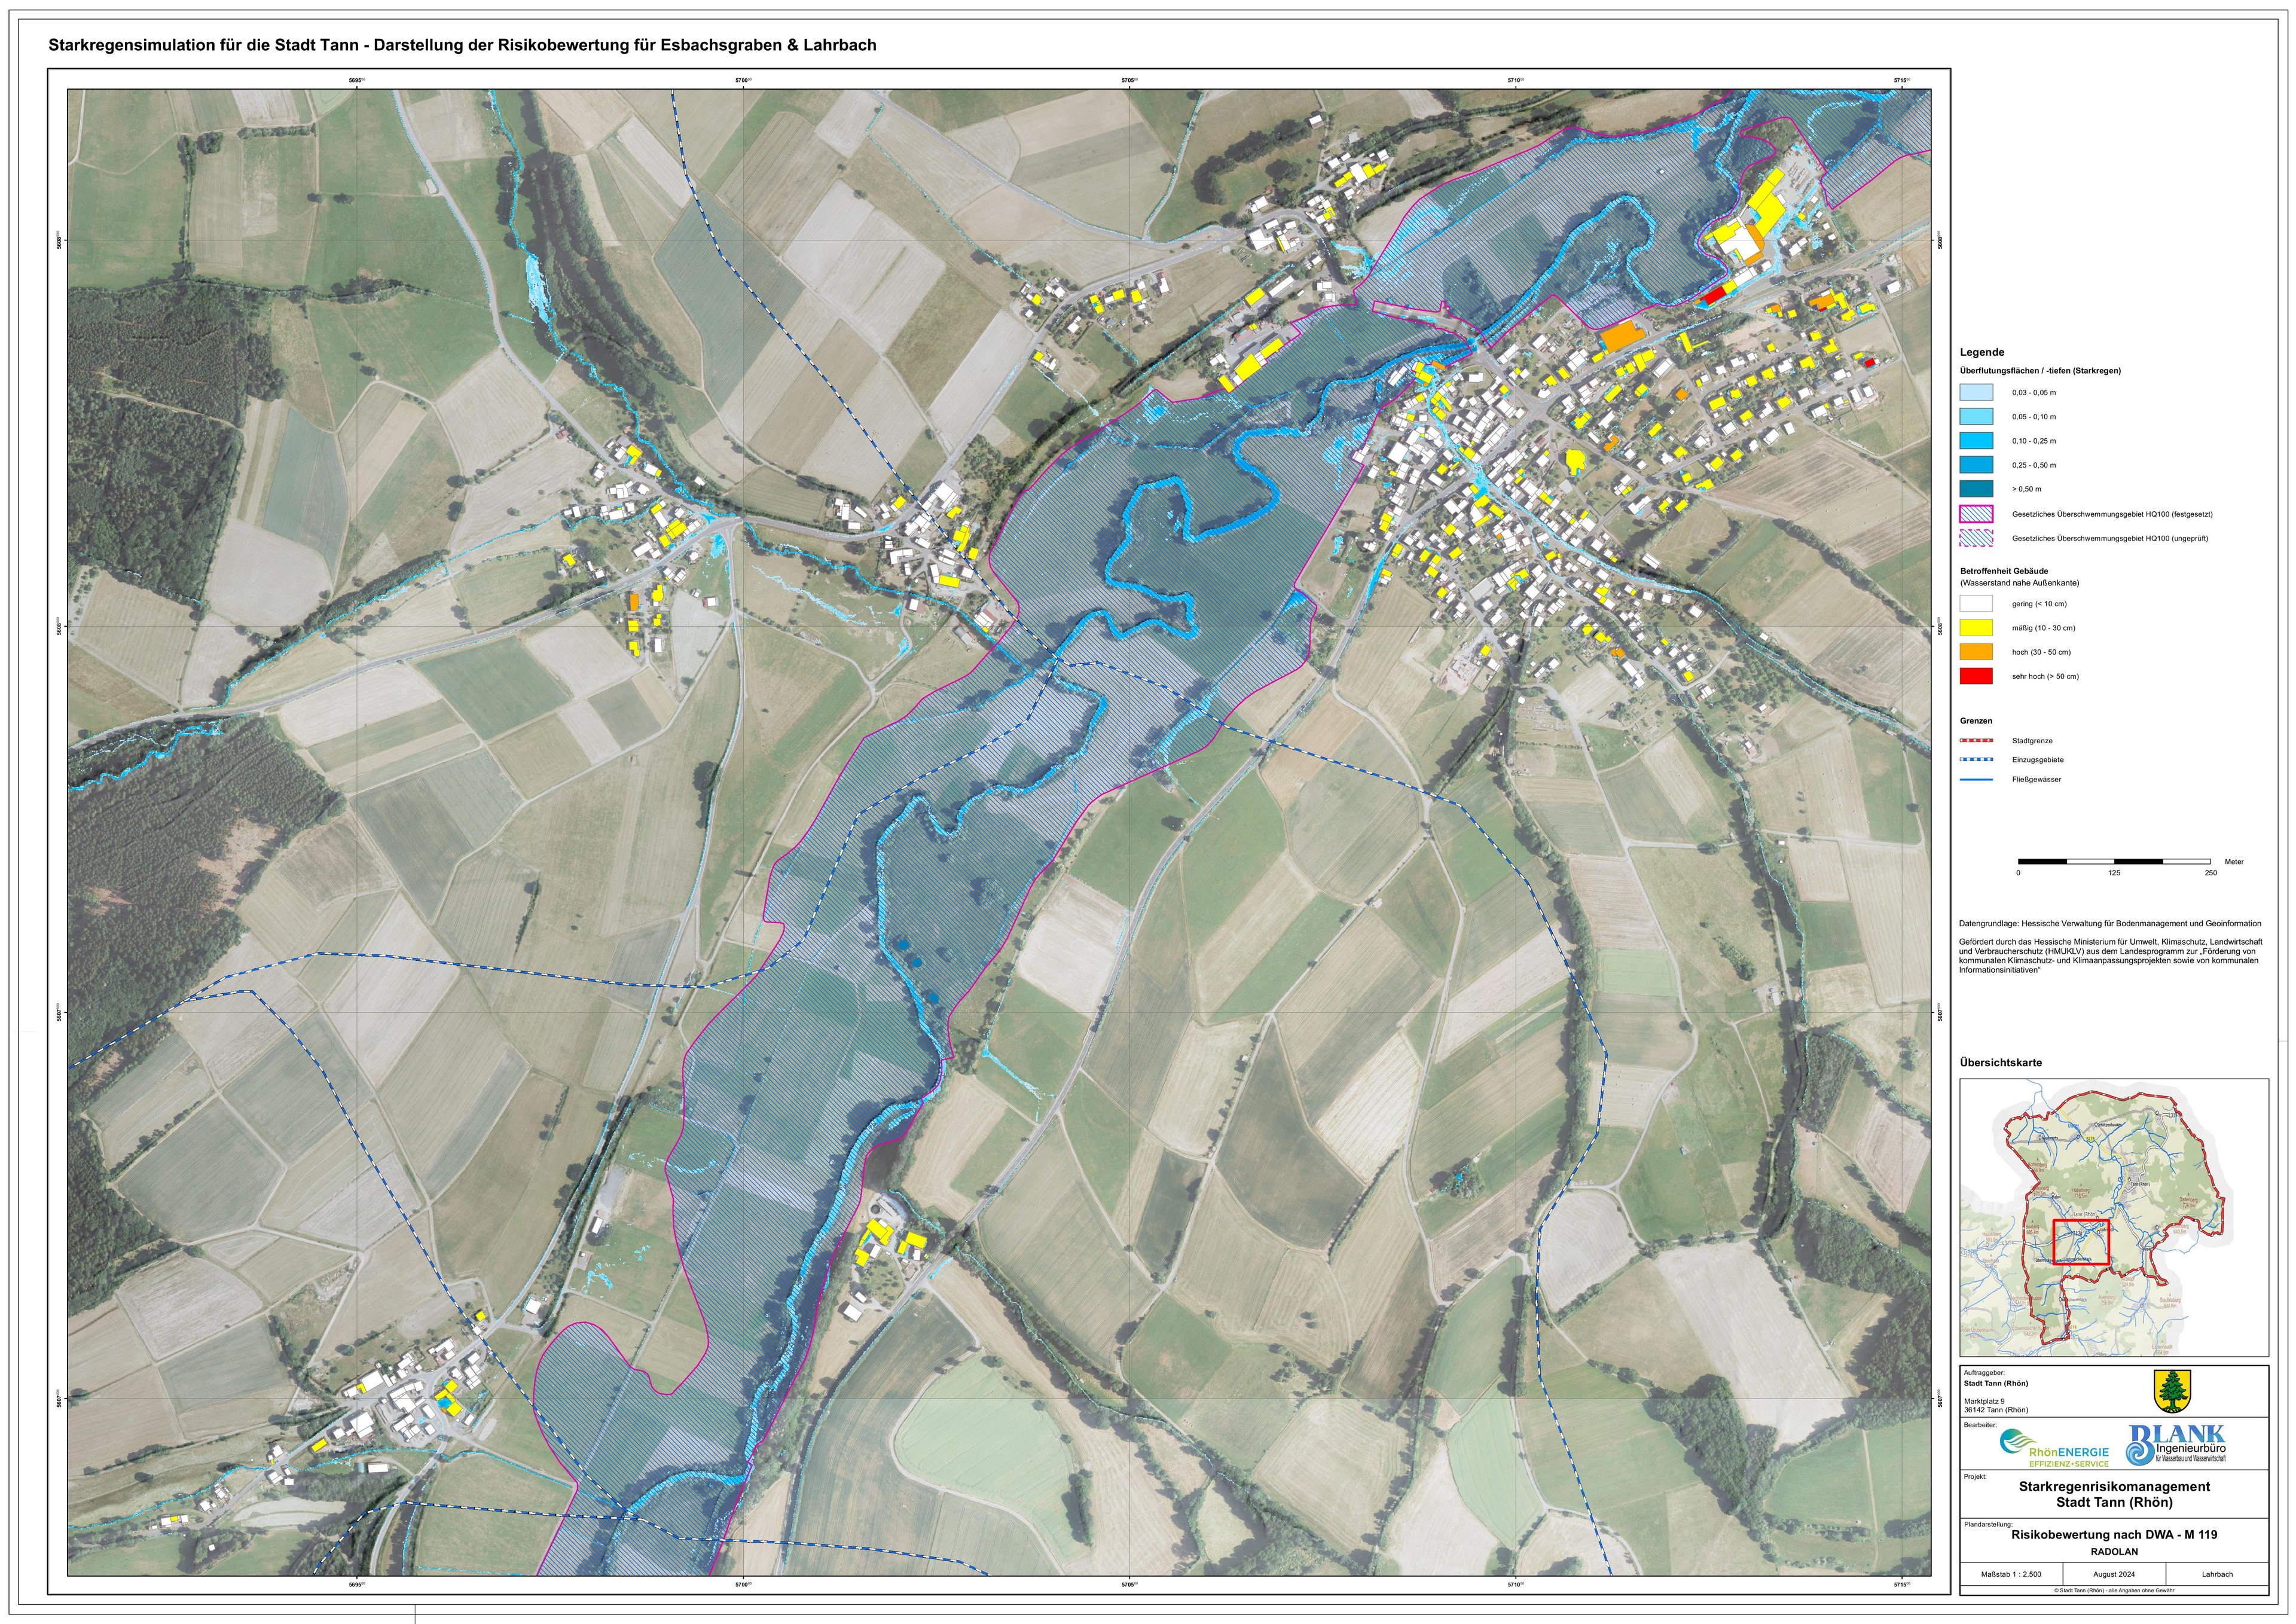This screenshot has width=2296, height=1624.
Task: Click the August 2024 date cell
Action: [x=2114, y=1574]
